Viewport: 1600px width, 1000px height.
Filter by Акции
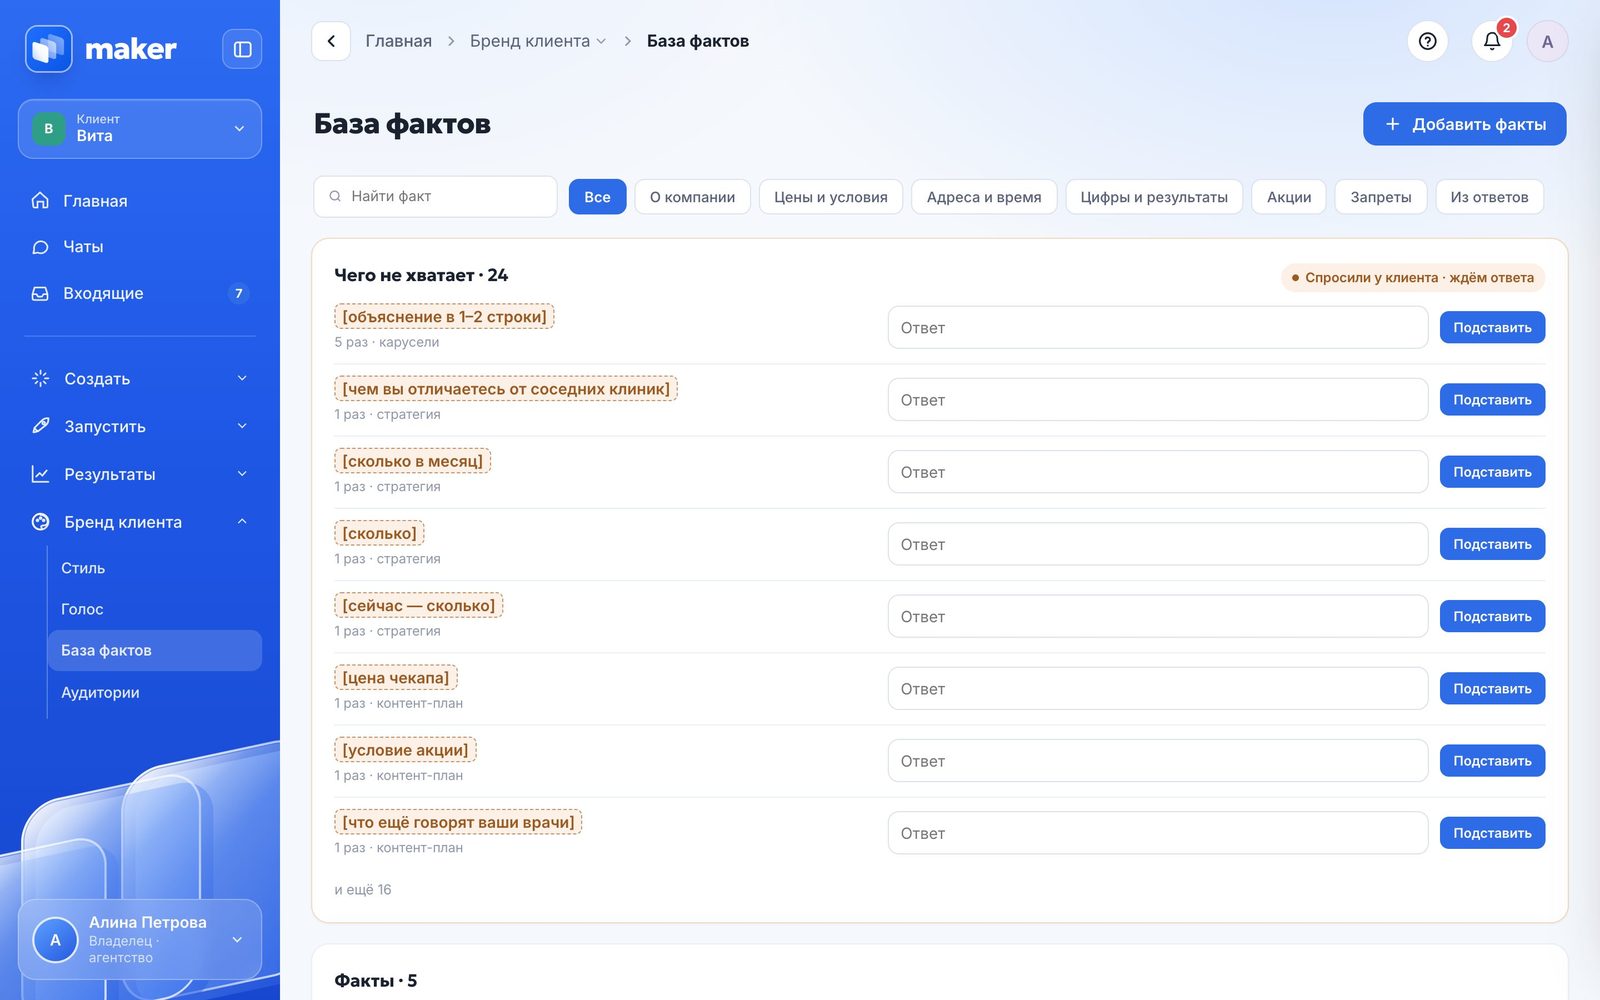click(x=1289, y=197)
